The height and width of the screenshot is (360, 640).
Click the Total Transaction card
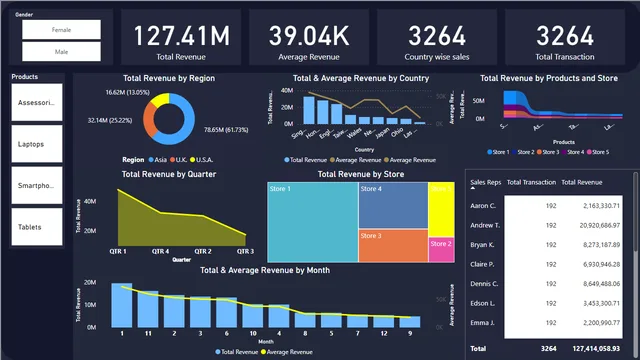[x=565, y=38]
